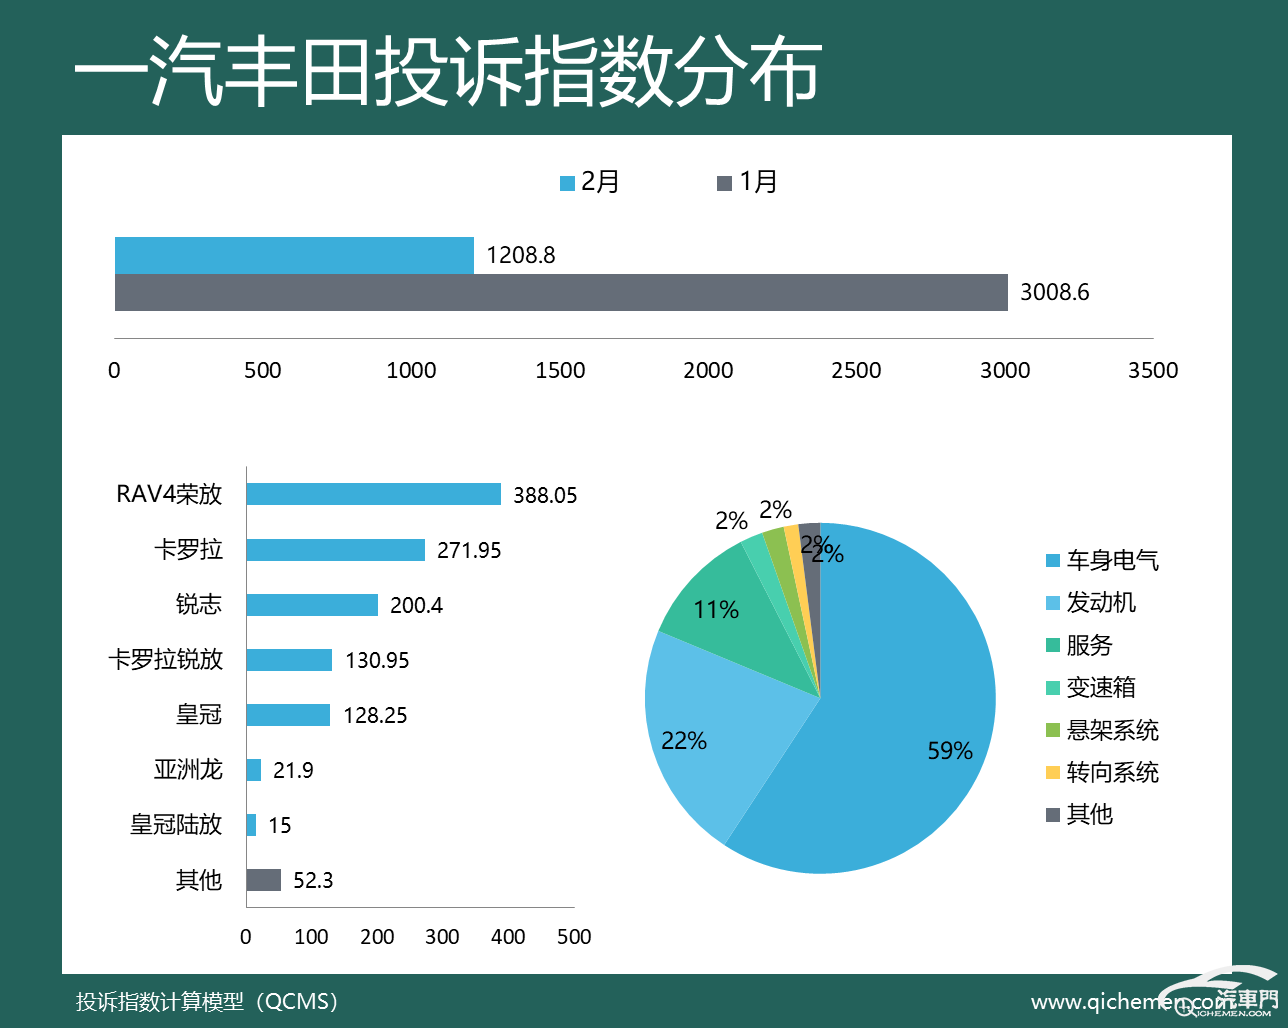Click the 59% pie label
This screenshot has width=1288, height=1028.
tap(950, 750)
